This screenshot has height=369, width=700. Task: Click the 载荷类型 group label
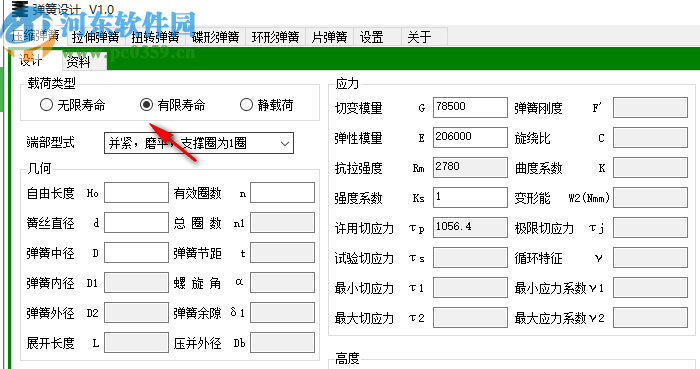[x=51, y=83]
